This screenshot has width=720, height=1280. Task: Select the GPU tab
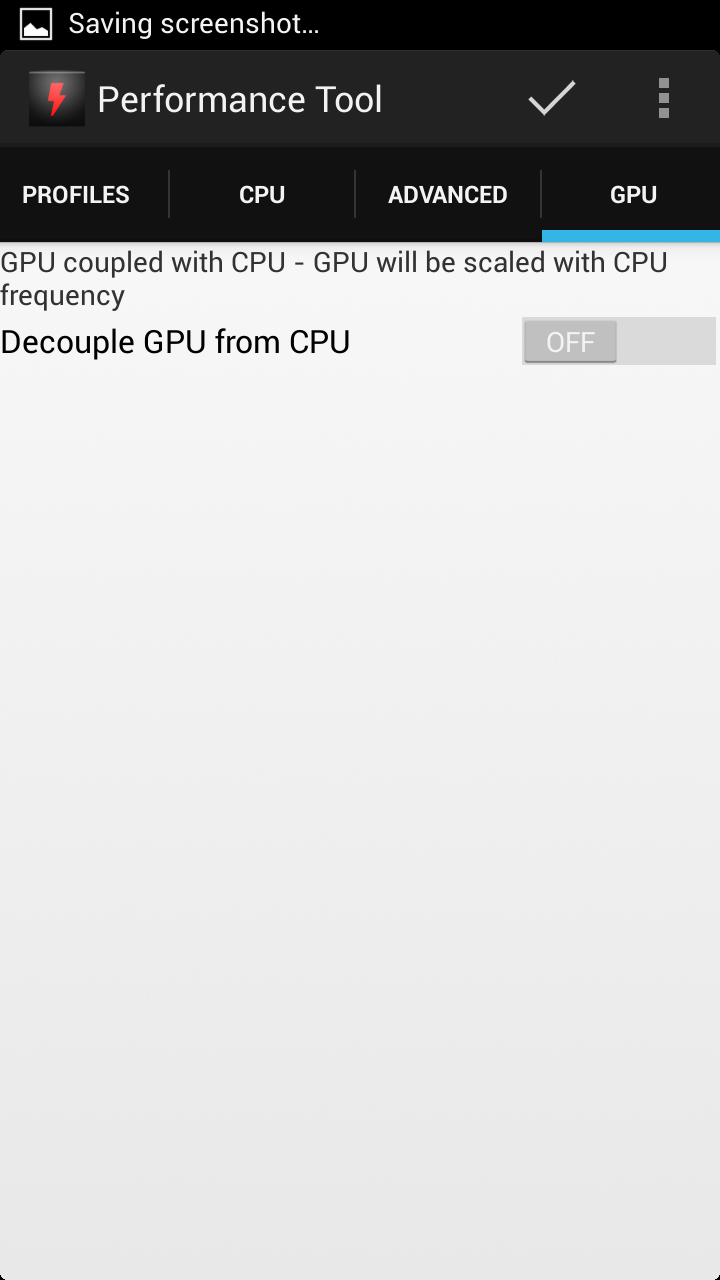pos(633,194)
